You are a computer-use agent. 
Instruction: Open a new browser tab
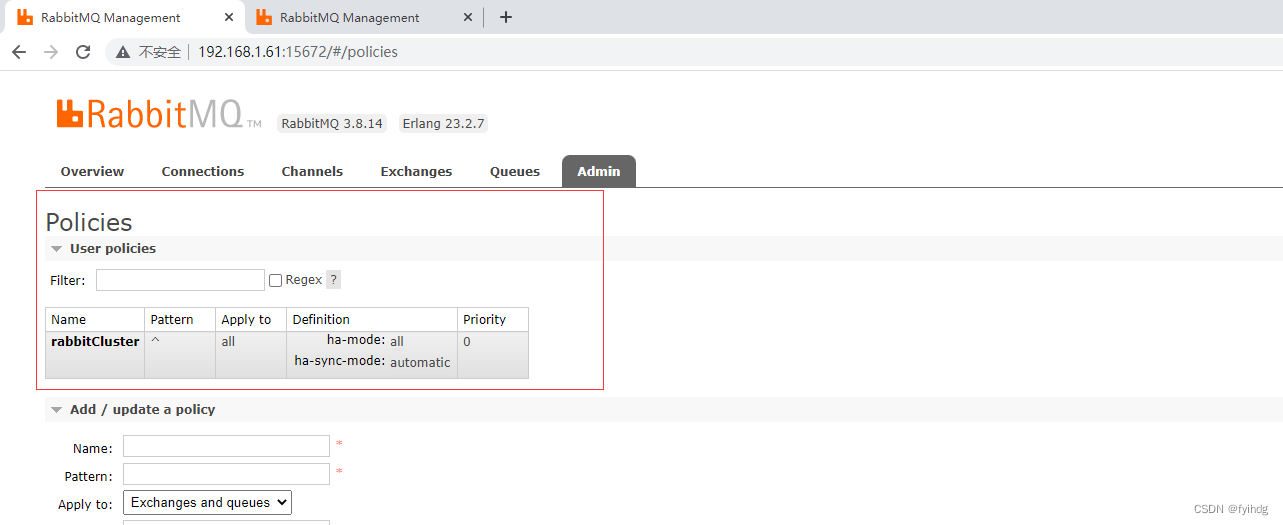(x=506, y=17)
